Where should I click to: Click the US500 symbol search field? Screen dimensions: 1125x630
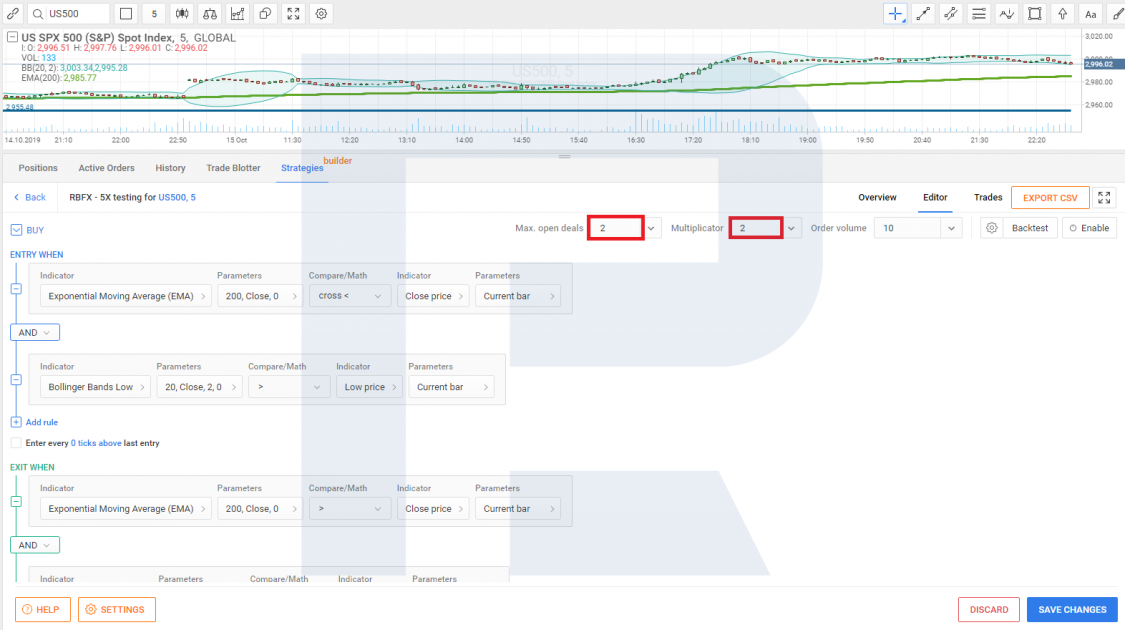[x=76, y=14]
